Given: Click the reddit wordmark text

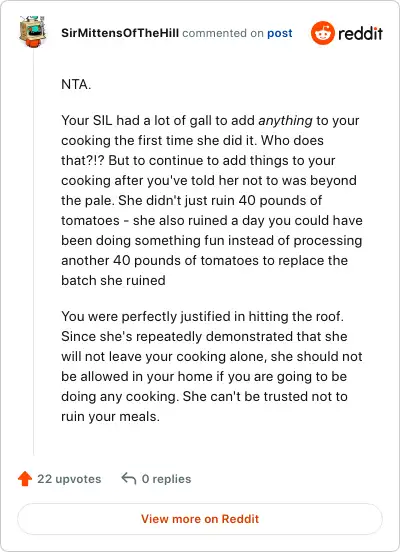Looking at the screenshot, I should [x=360, y=33].
